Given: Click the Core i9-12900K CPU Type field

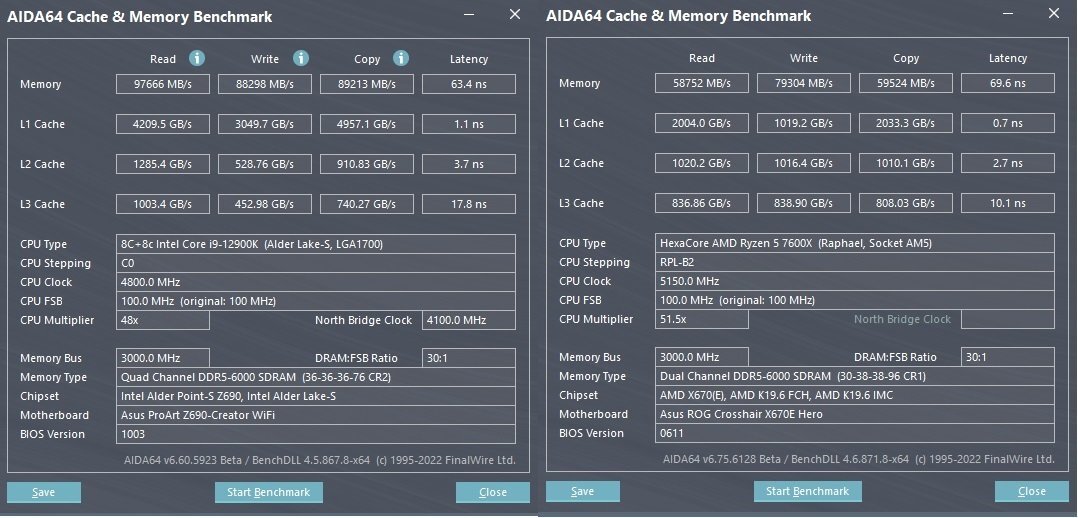Looking at the screenshot, I should 316,244.
